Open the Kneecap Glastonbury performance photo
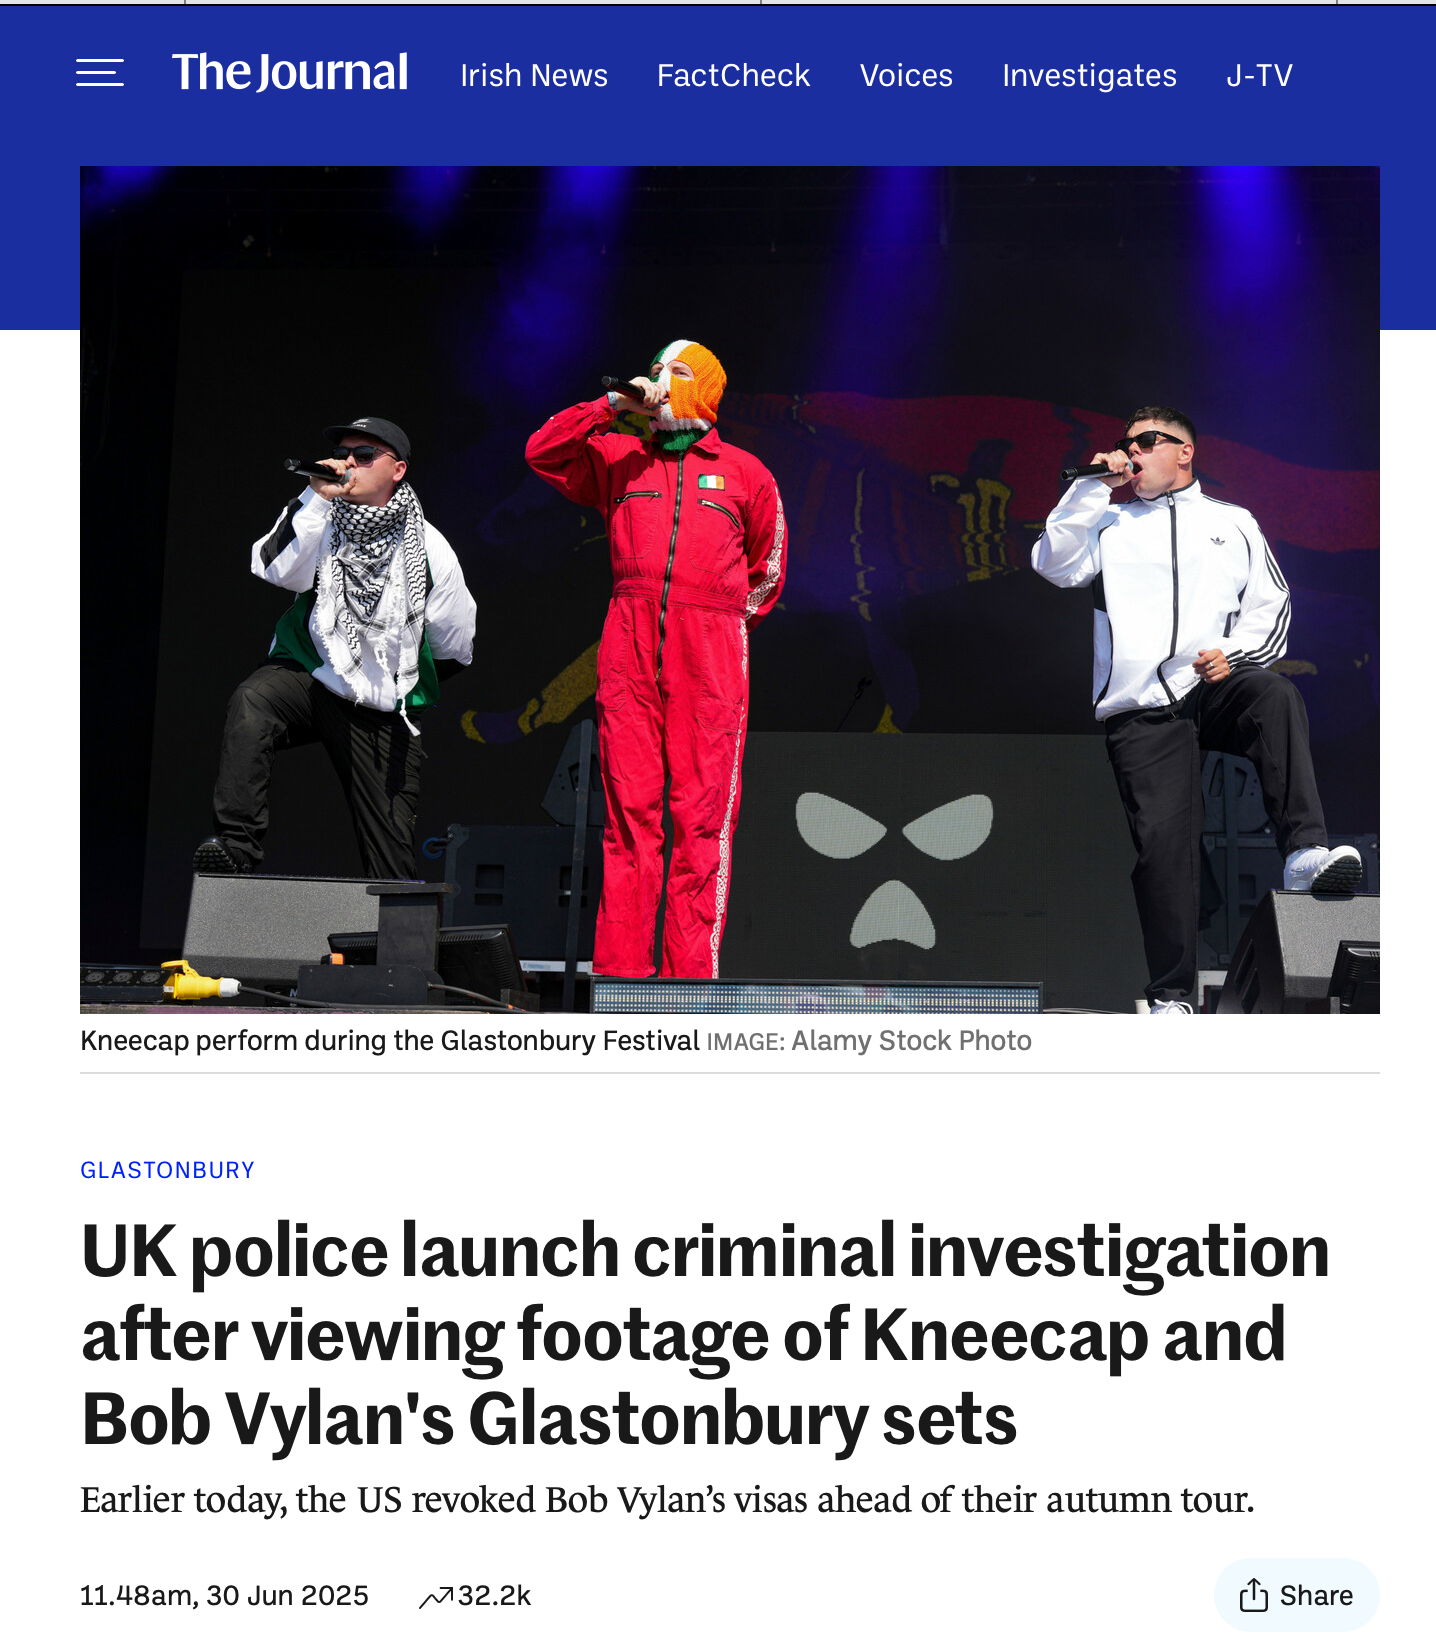Viewport: 1436px width, 1644px height. tap(730, 590)
